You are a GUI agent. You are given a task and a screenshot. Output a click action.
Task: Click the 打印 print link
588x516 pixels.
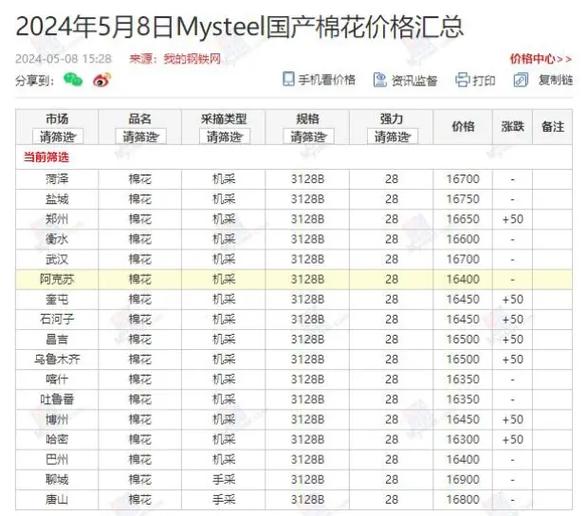(484, 80)
